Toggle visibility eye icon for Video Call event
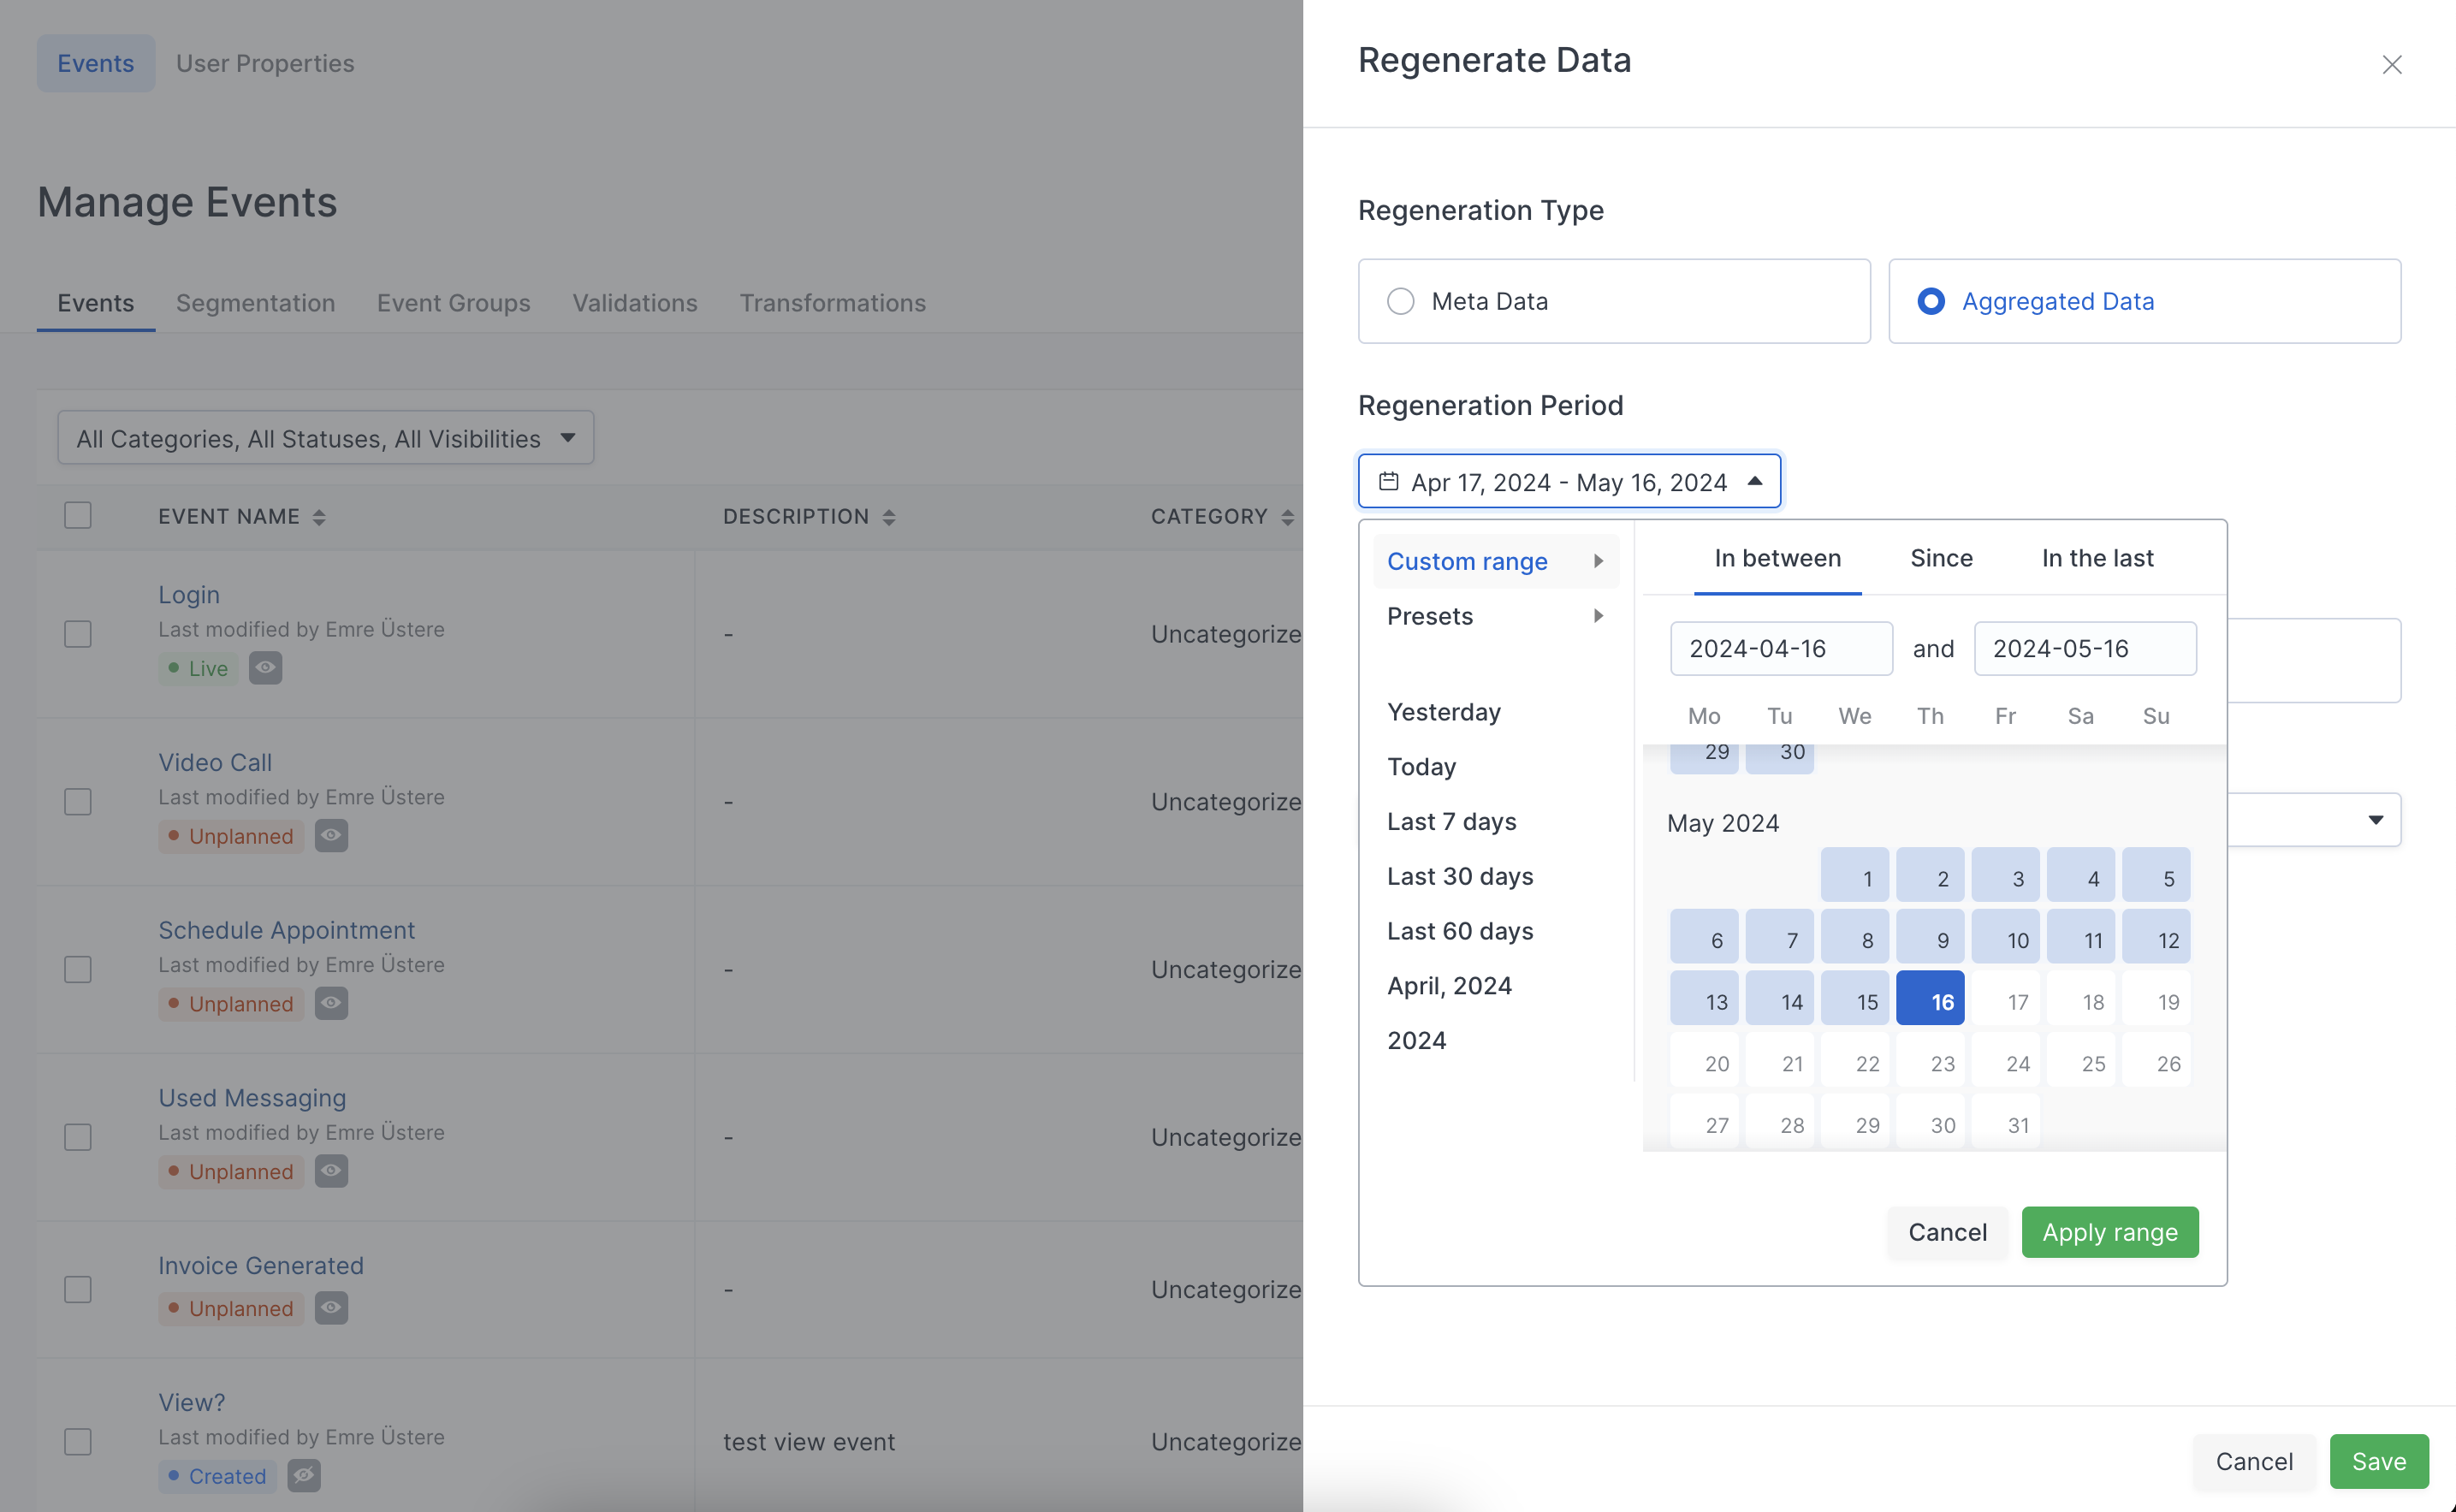 (x=331, y=836)
